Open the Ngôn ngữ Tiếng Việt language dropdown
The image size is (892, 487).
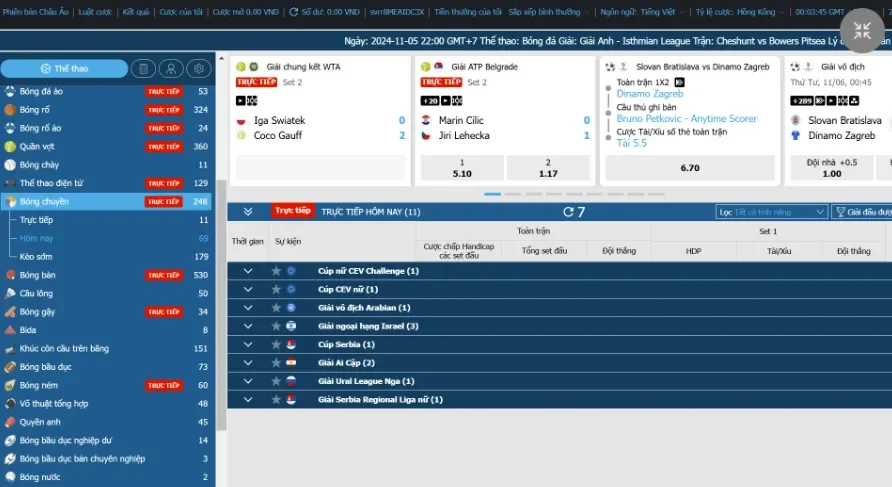[x=628, y=12]
